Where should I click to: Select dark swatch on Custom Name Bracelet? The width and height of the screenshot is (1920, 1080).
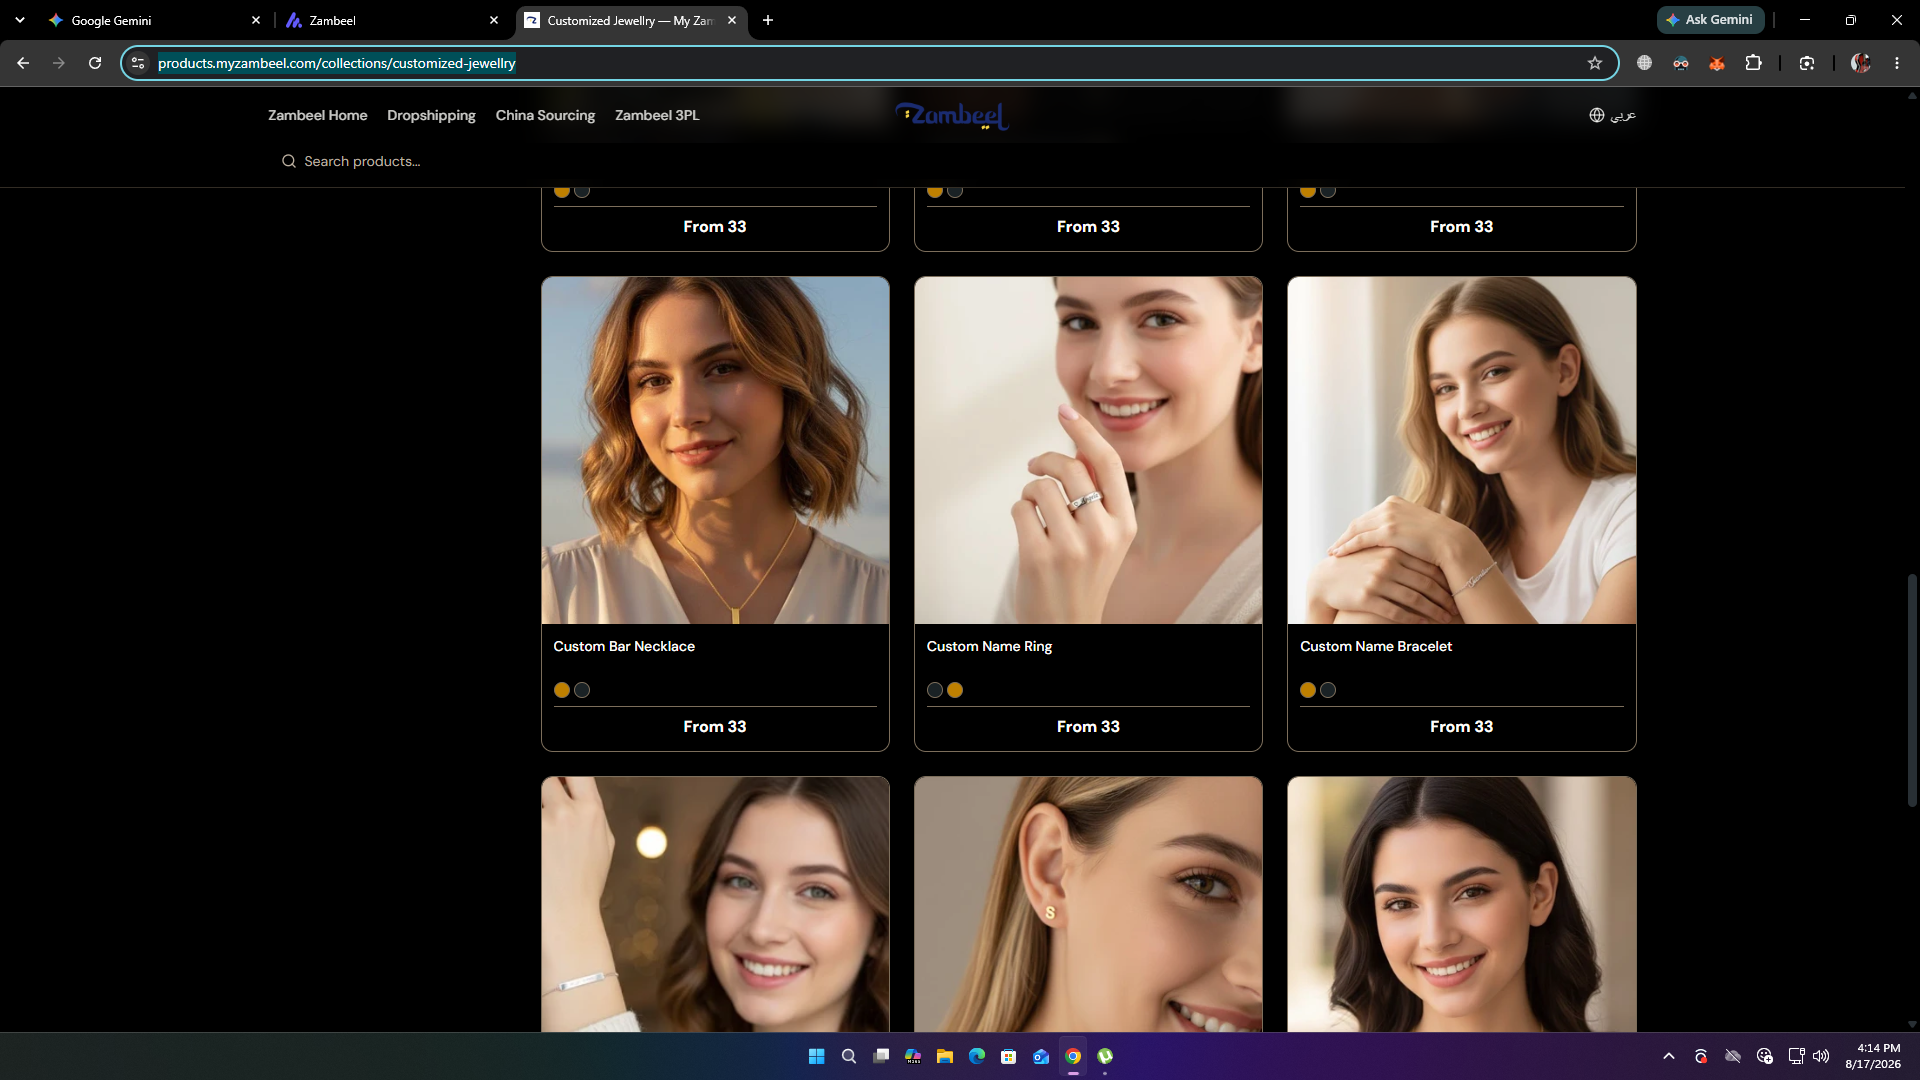[1328, 690]
